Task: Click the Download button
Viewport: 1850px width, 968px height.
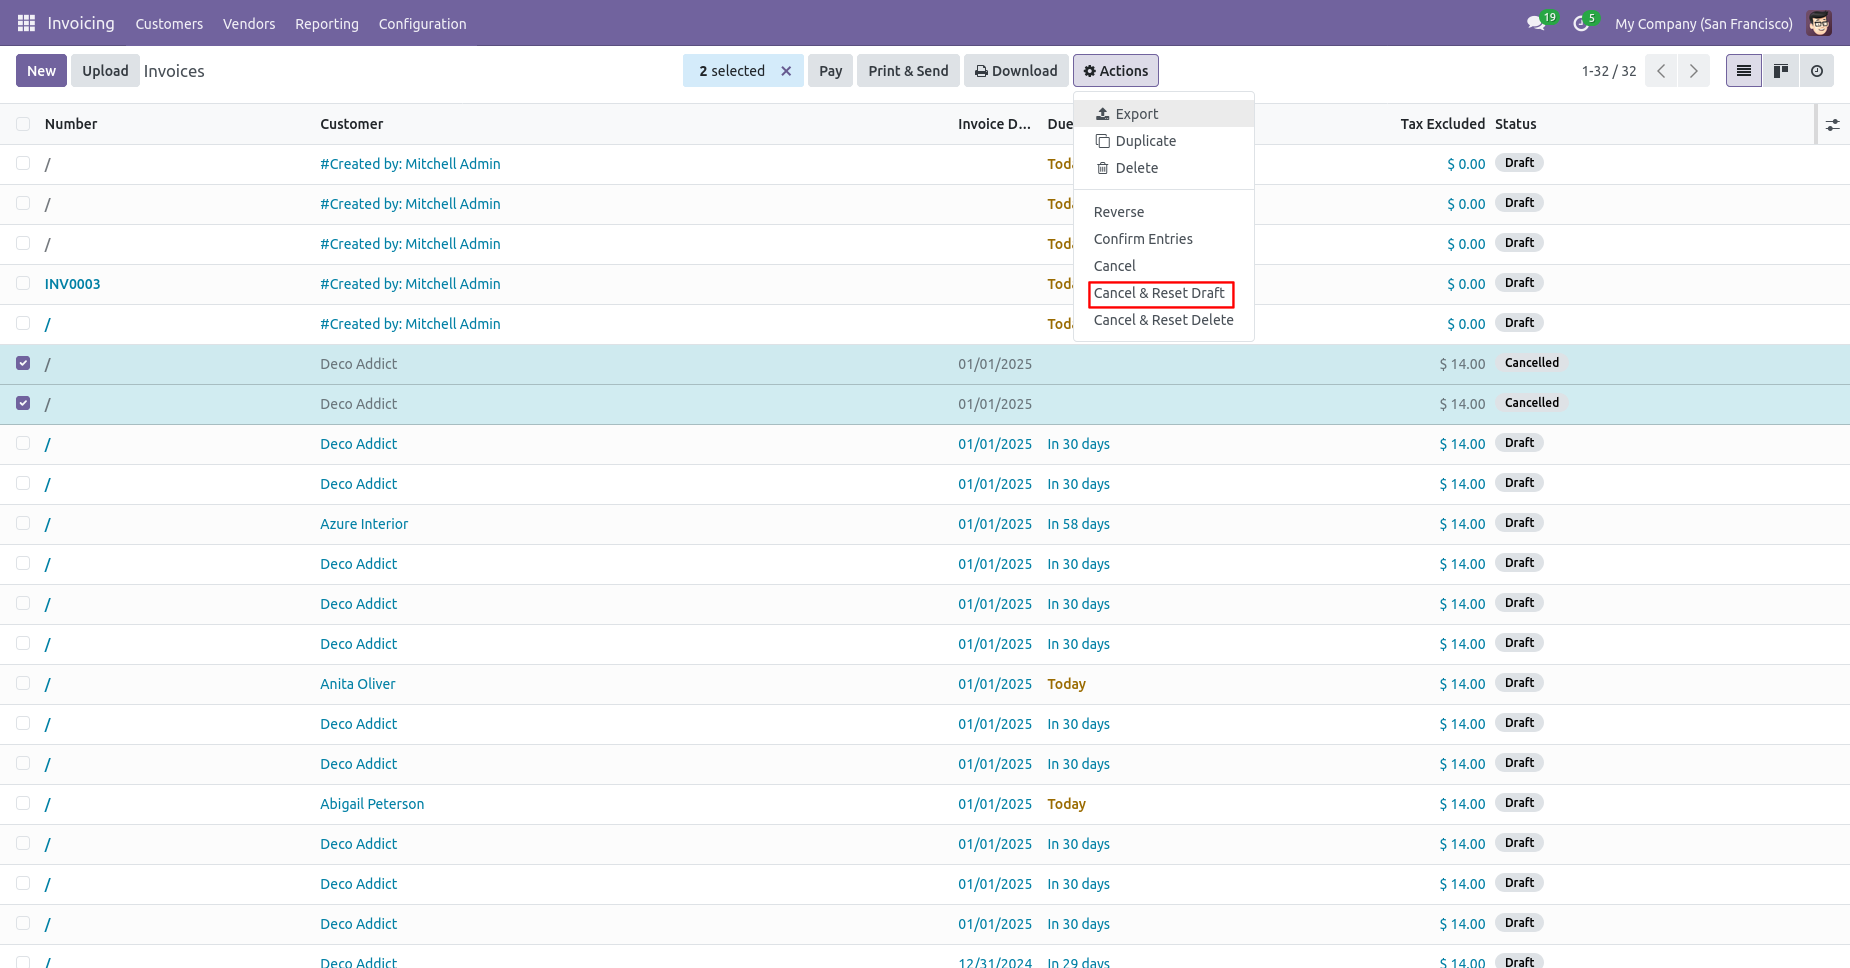Action: pyautogui.click(x=1016, y=71)
